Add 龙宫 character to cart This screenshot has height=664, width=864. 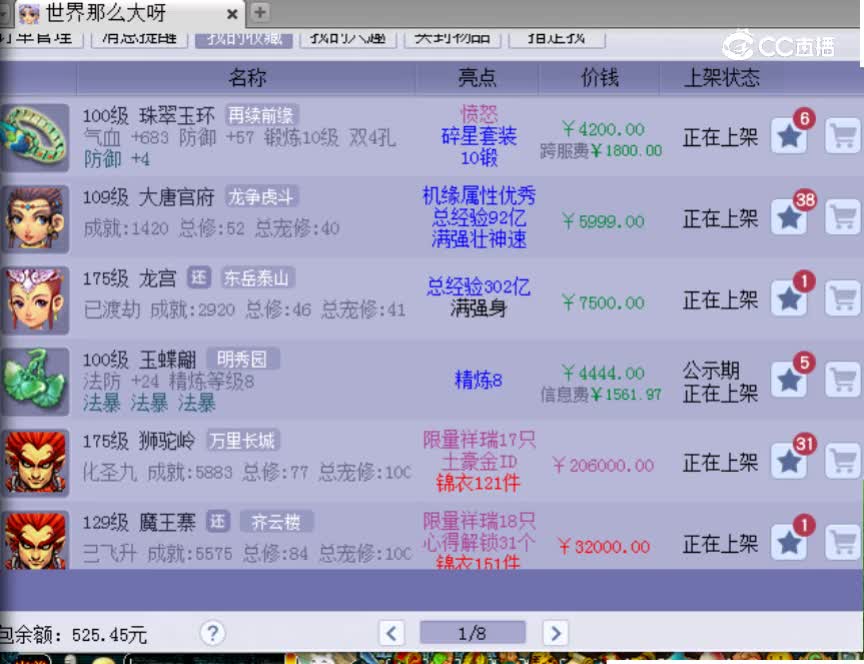click(843, 299)
